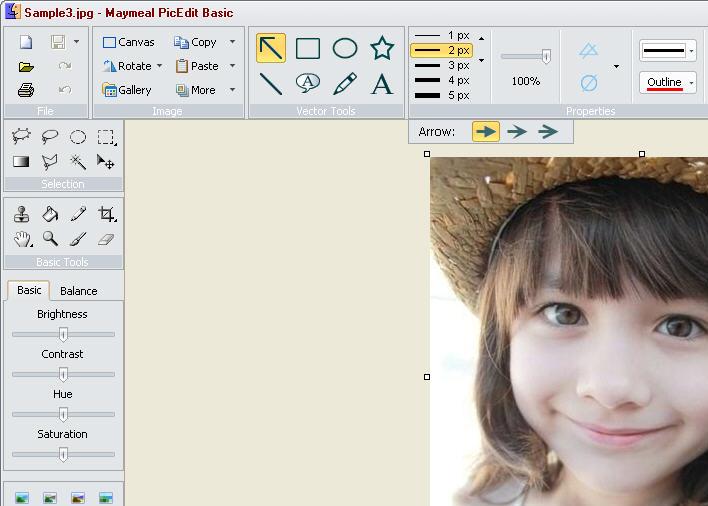Expand the Outline color dropdown
Viewport: 708px width, 506px height.
click(x=692, y=83)
